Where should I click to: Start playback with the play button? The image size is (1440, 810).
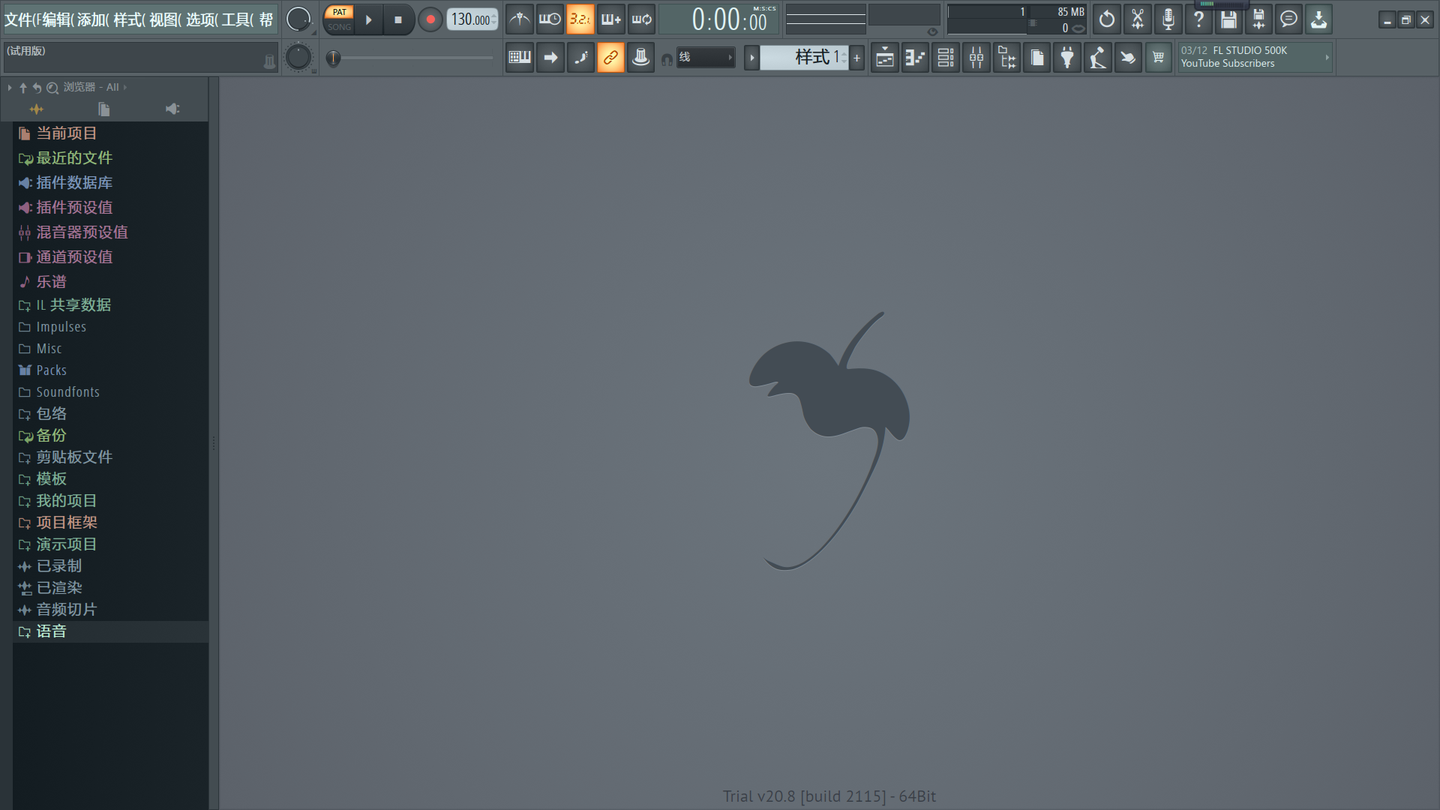pos(369,19)
